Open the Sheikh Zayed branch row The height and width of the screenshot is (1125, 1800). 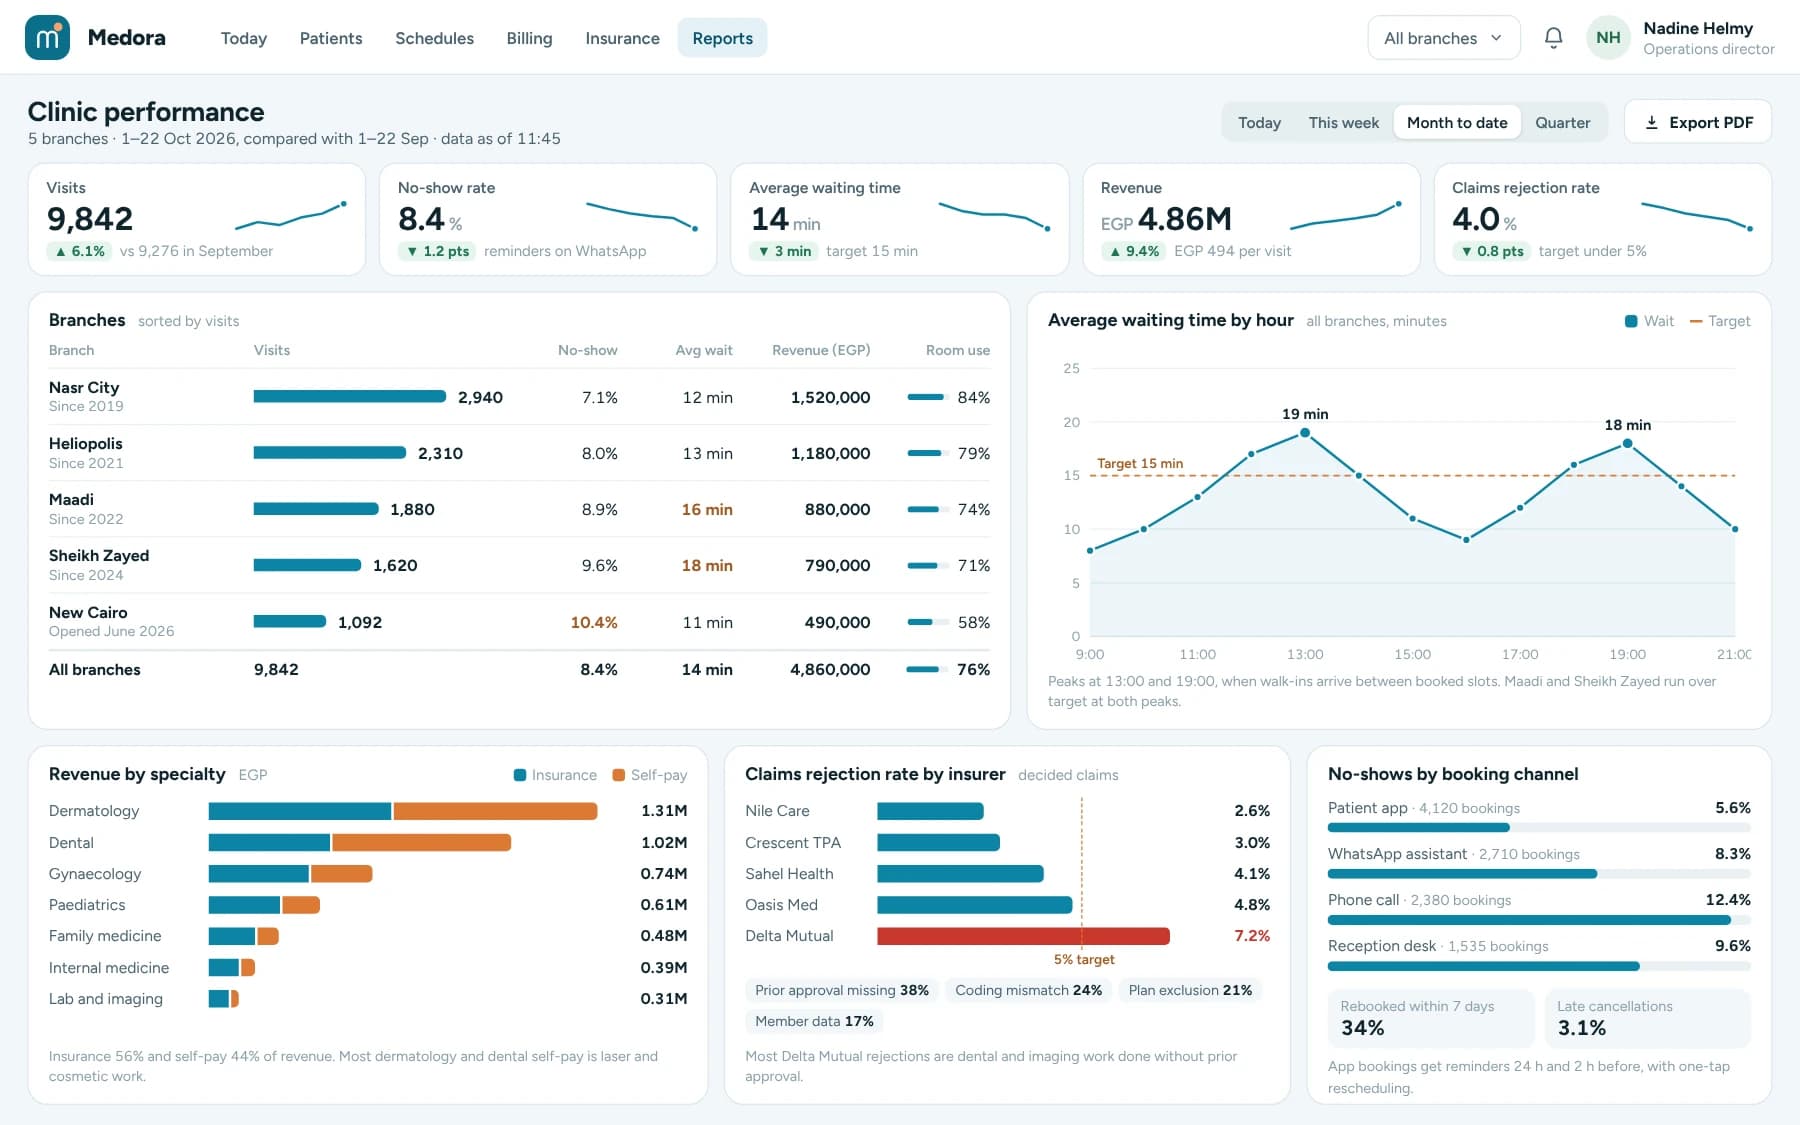(519, 565)
